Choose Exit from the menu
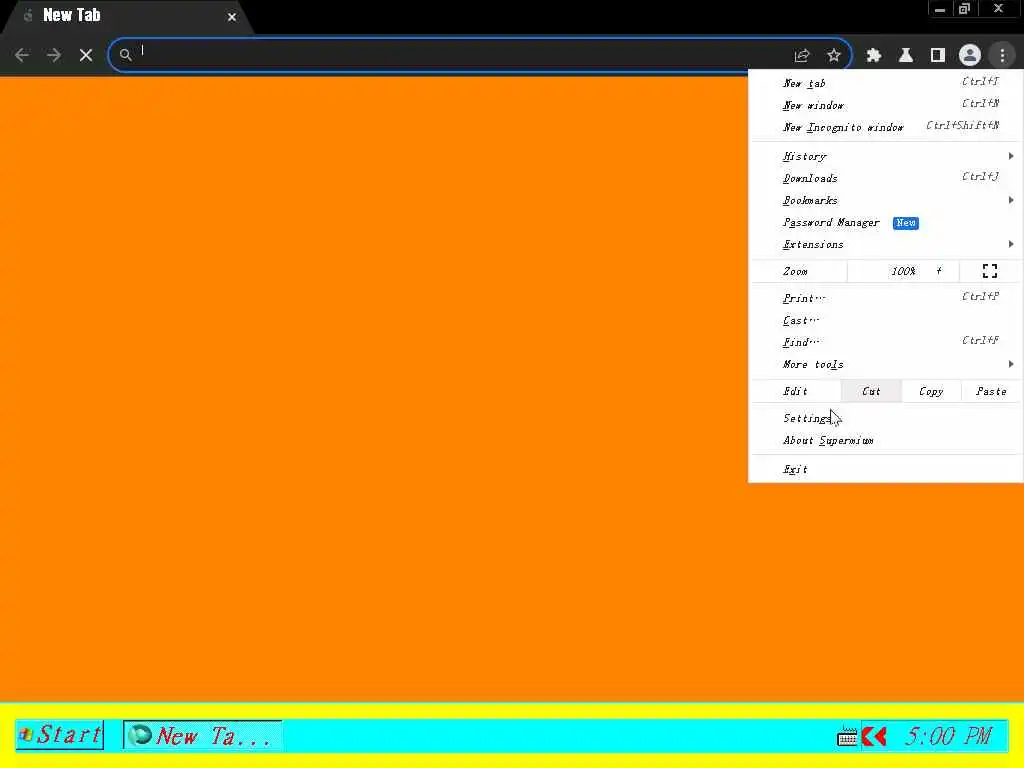 tap(886, 469)
